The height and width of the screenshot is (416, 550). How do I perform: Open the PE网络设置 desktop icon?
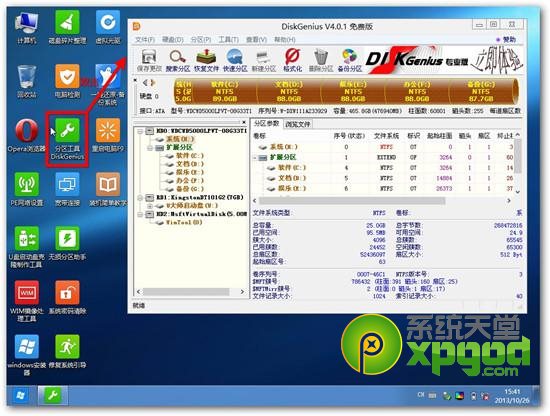click(x=27, y=189)
